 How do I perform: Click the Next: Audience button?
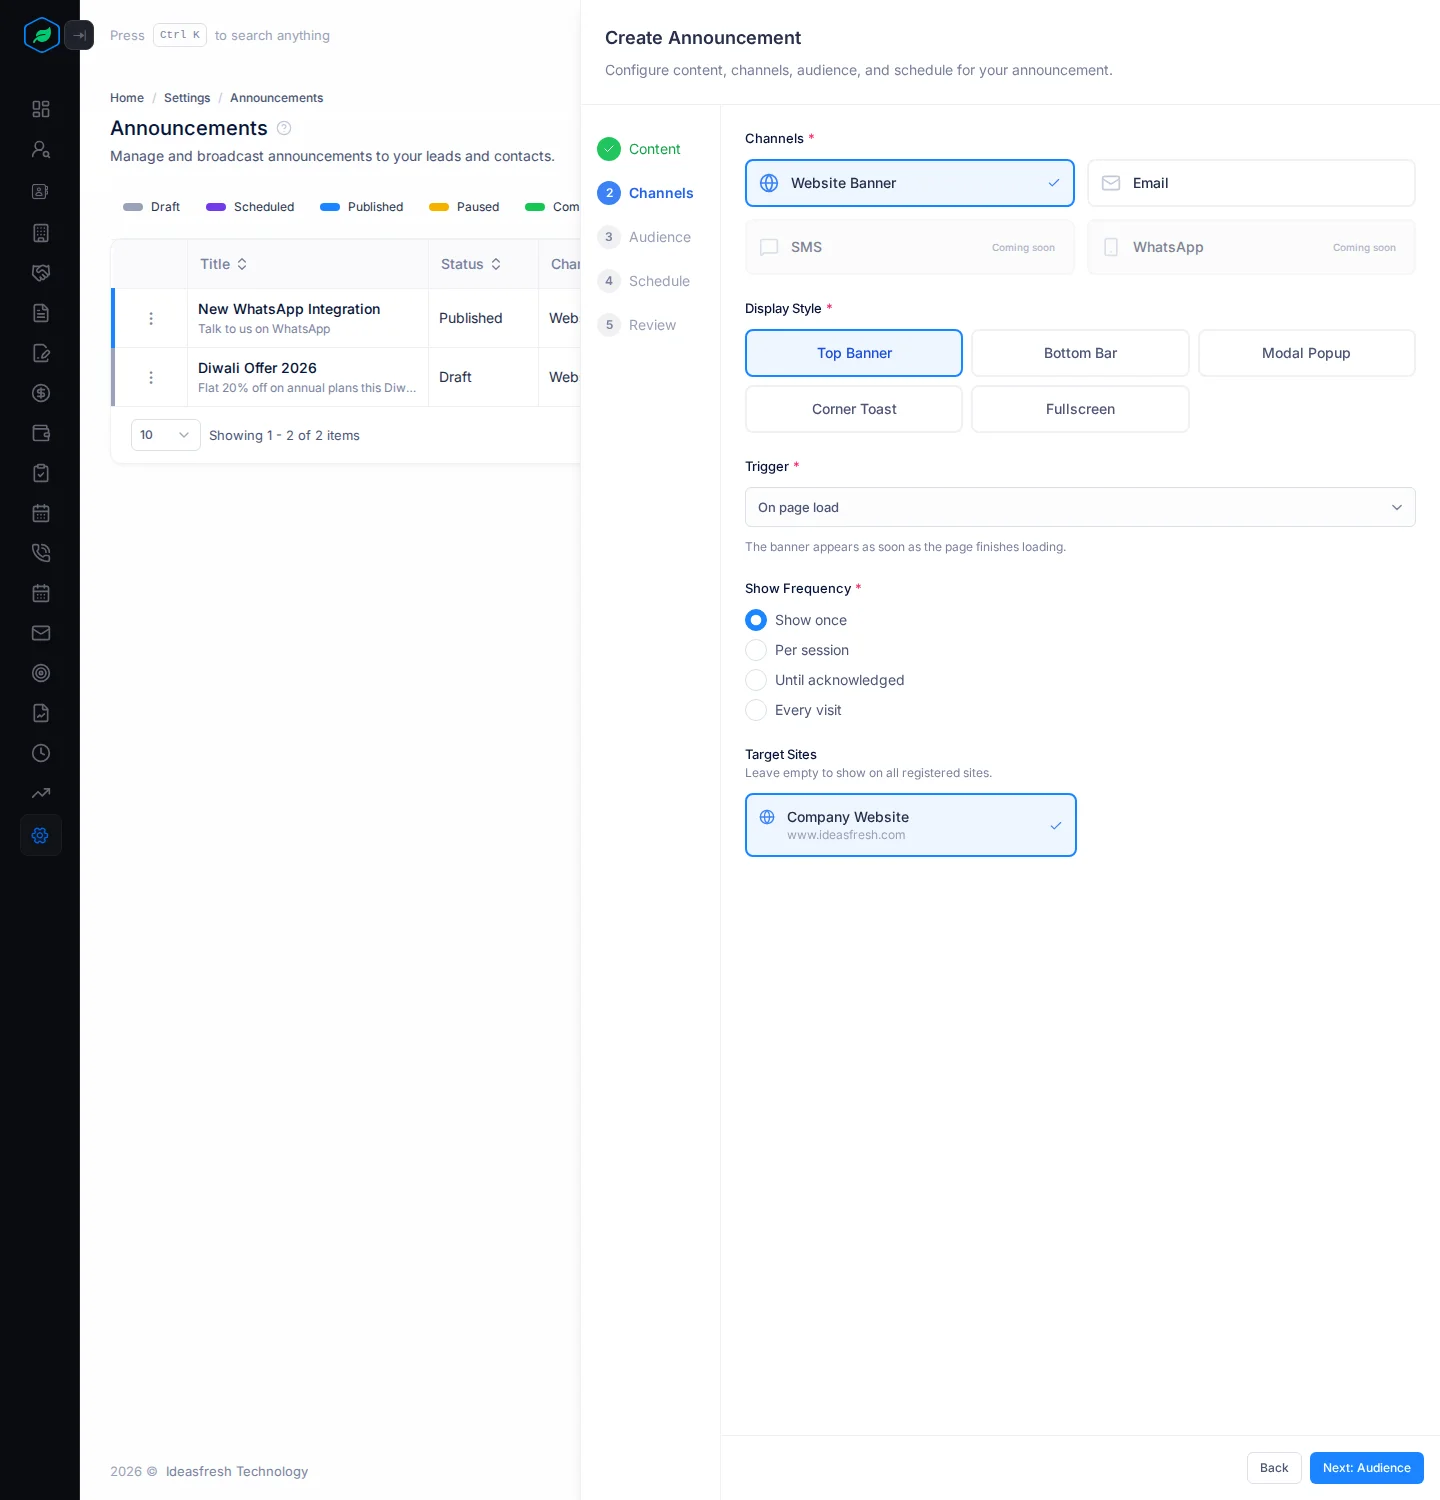pos(1367,1468)
